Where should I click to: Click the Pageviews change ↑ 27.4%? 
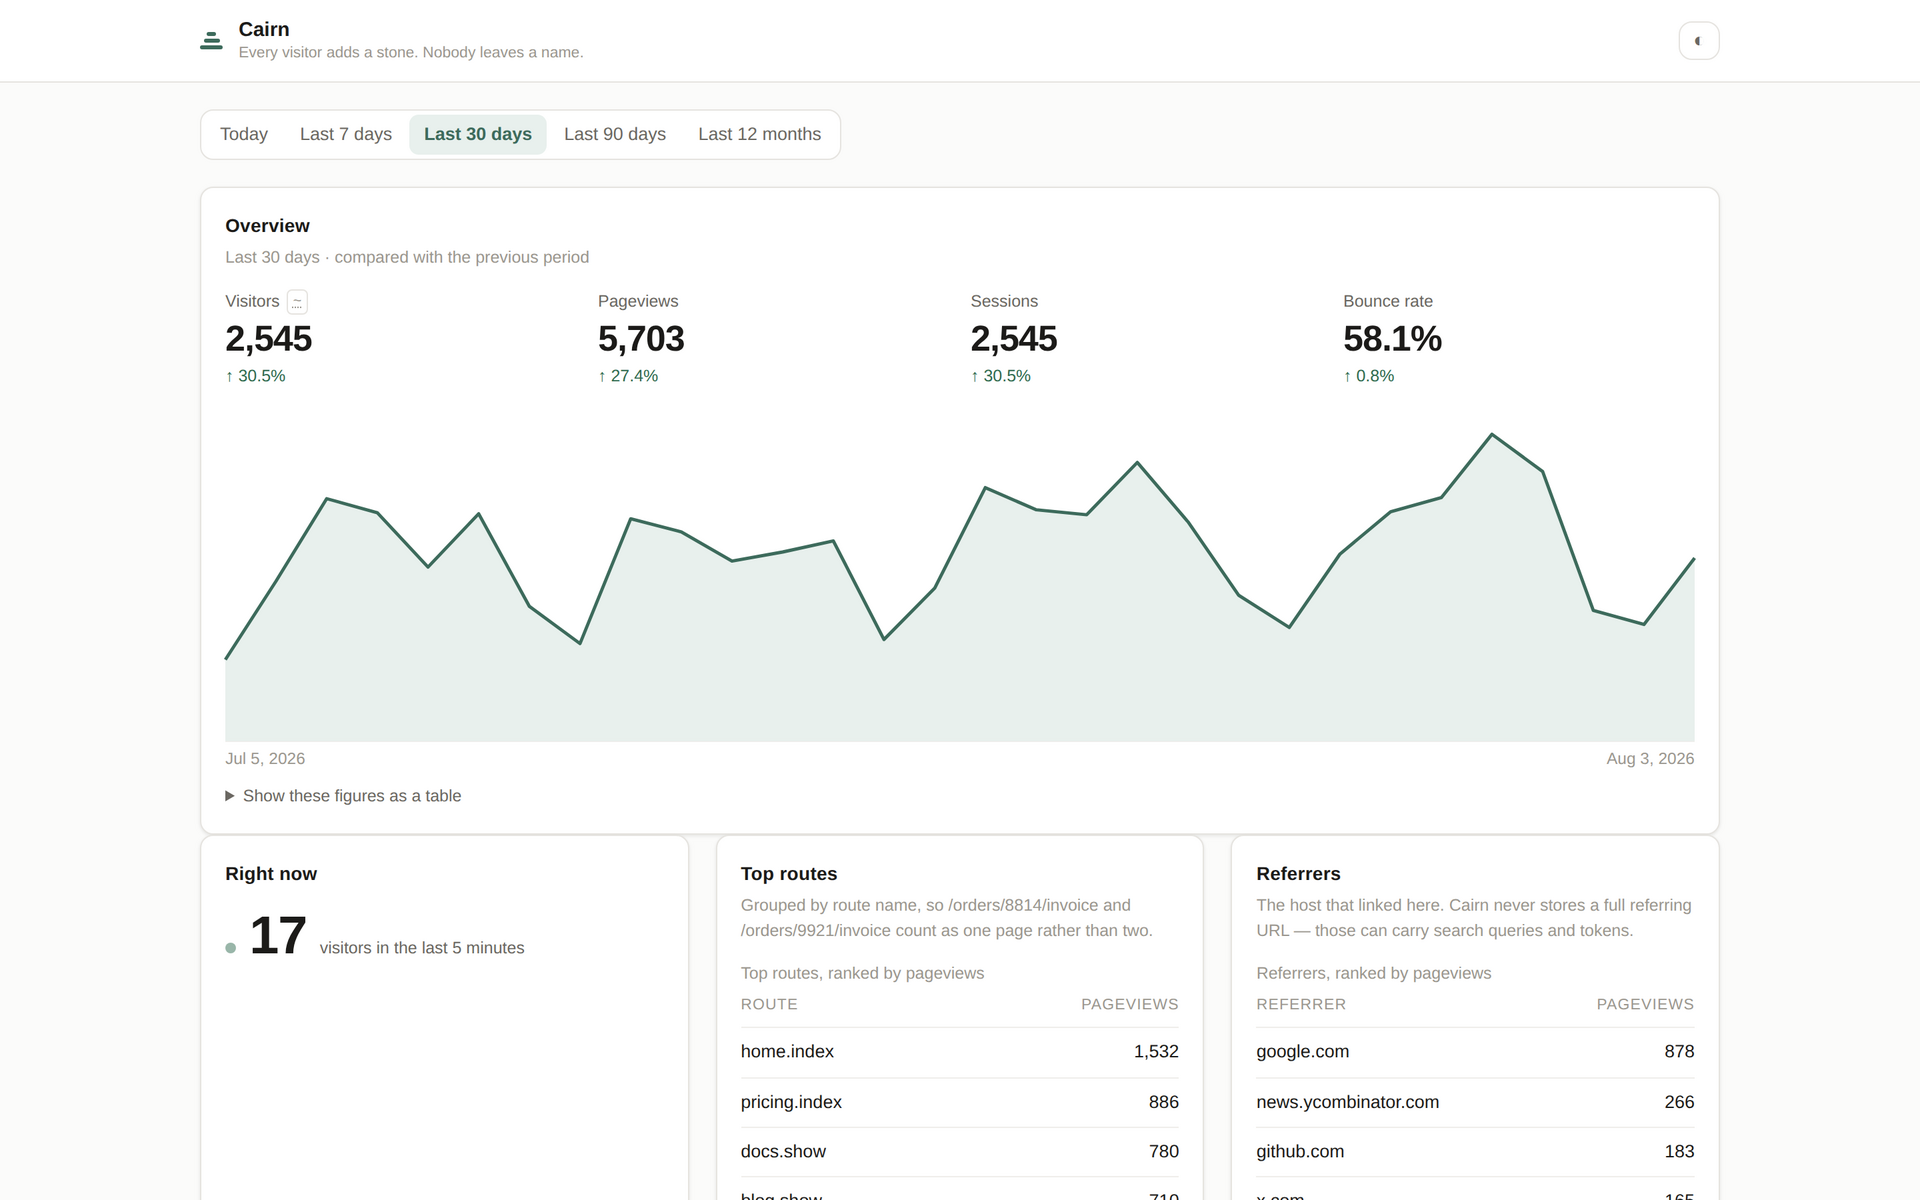[x=628, y=376]
